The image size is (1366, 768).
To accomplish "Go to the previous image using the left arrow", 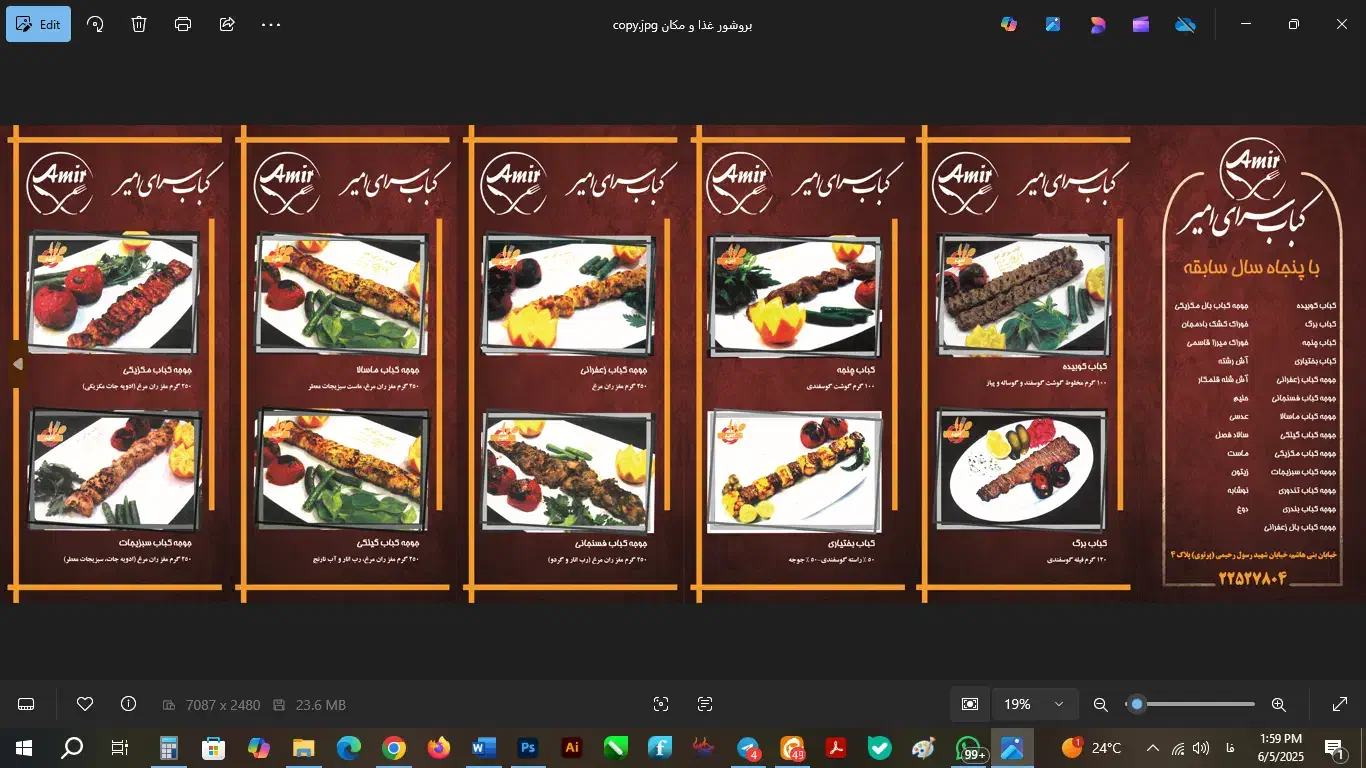I will point(17,364).
